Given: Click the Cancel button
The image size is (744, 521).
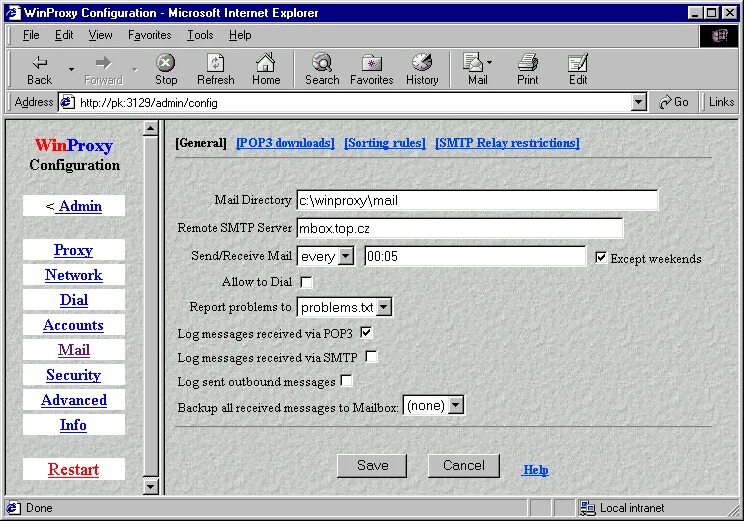Looking at the screenshot, I should point(464,465).
